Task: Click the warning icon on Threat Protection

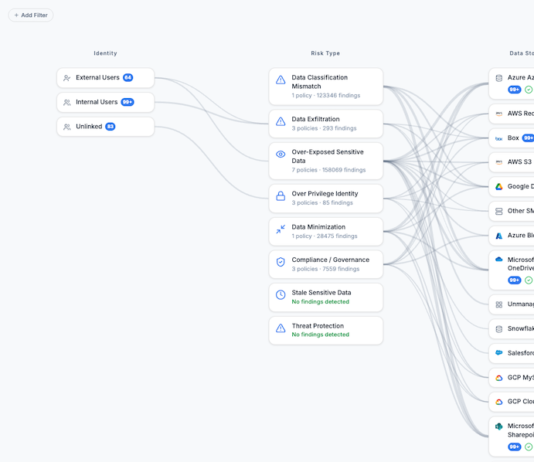Action: coord(280,328)
